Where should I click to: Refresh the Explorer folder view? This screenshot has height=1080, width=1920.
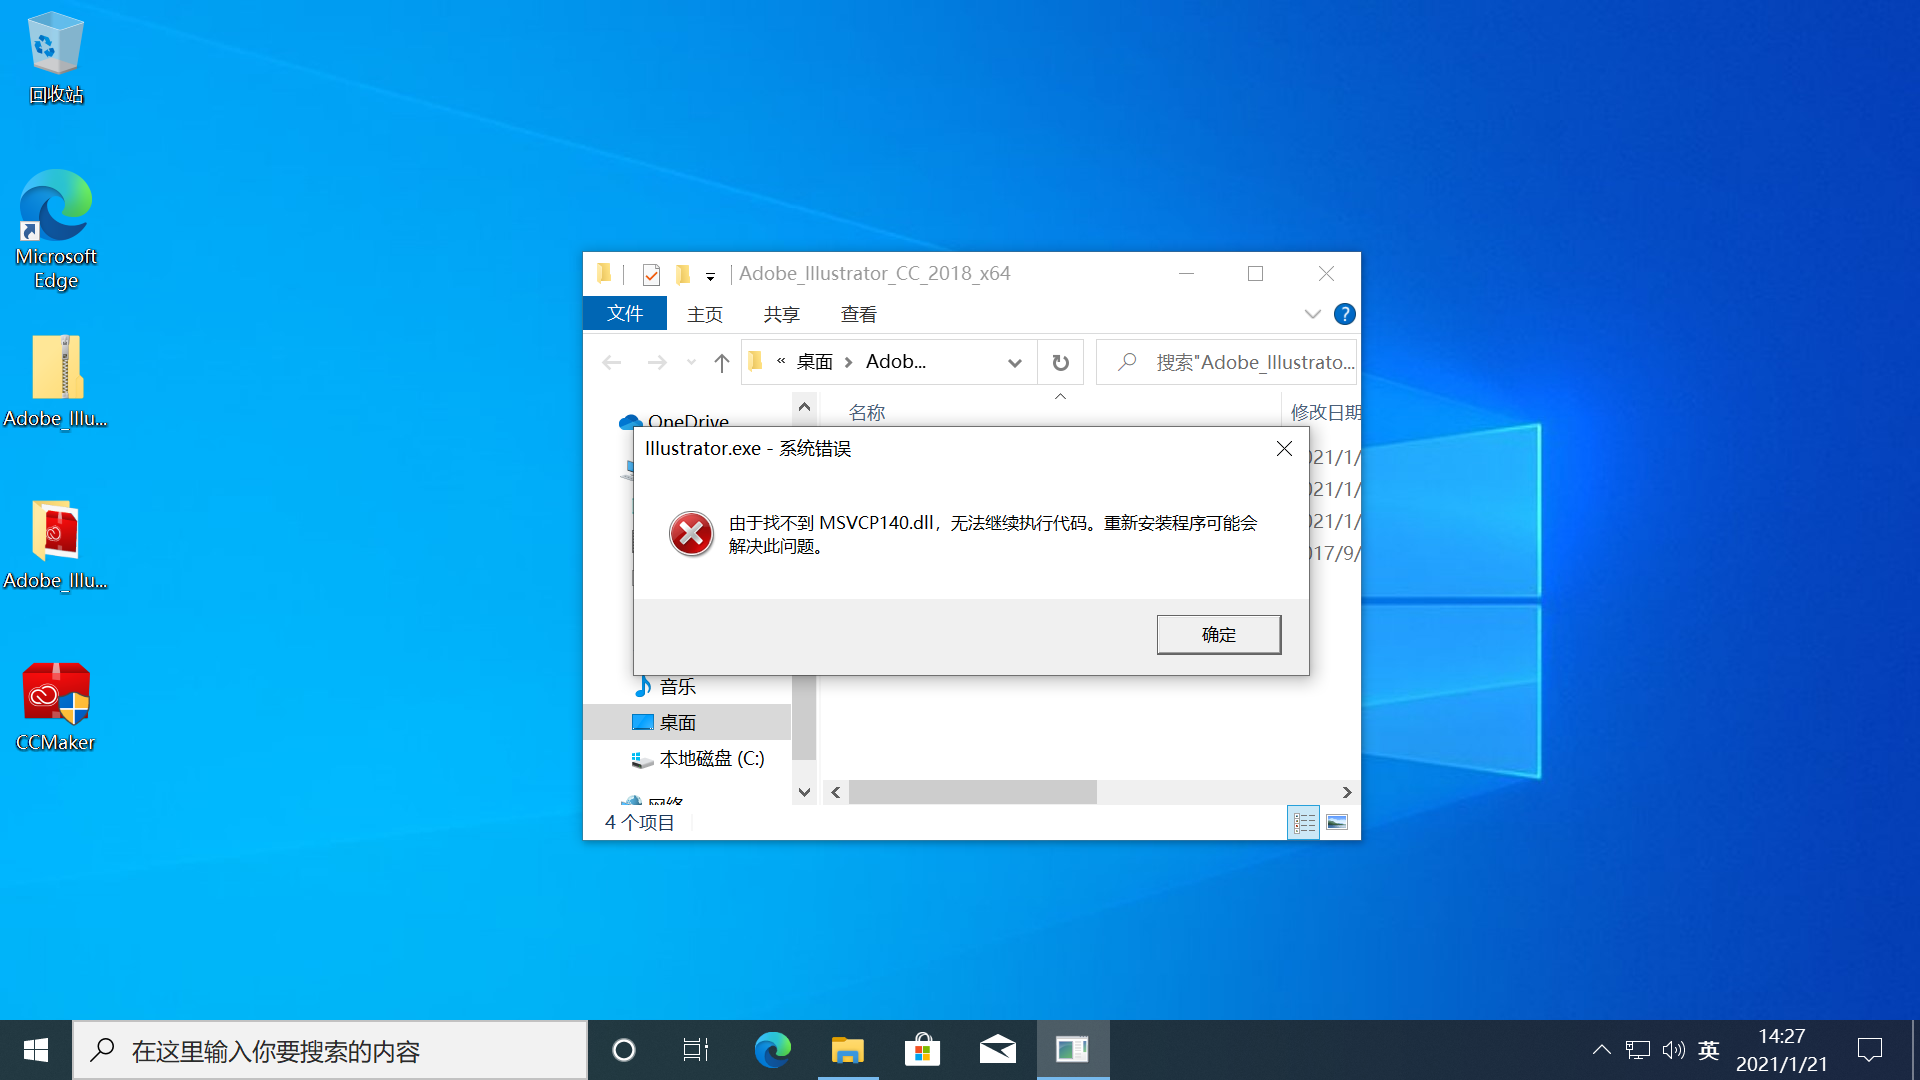[x=1061, y=362]
